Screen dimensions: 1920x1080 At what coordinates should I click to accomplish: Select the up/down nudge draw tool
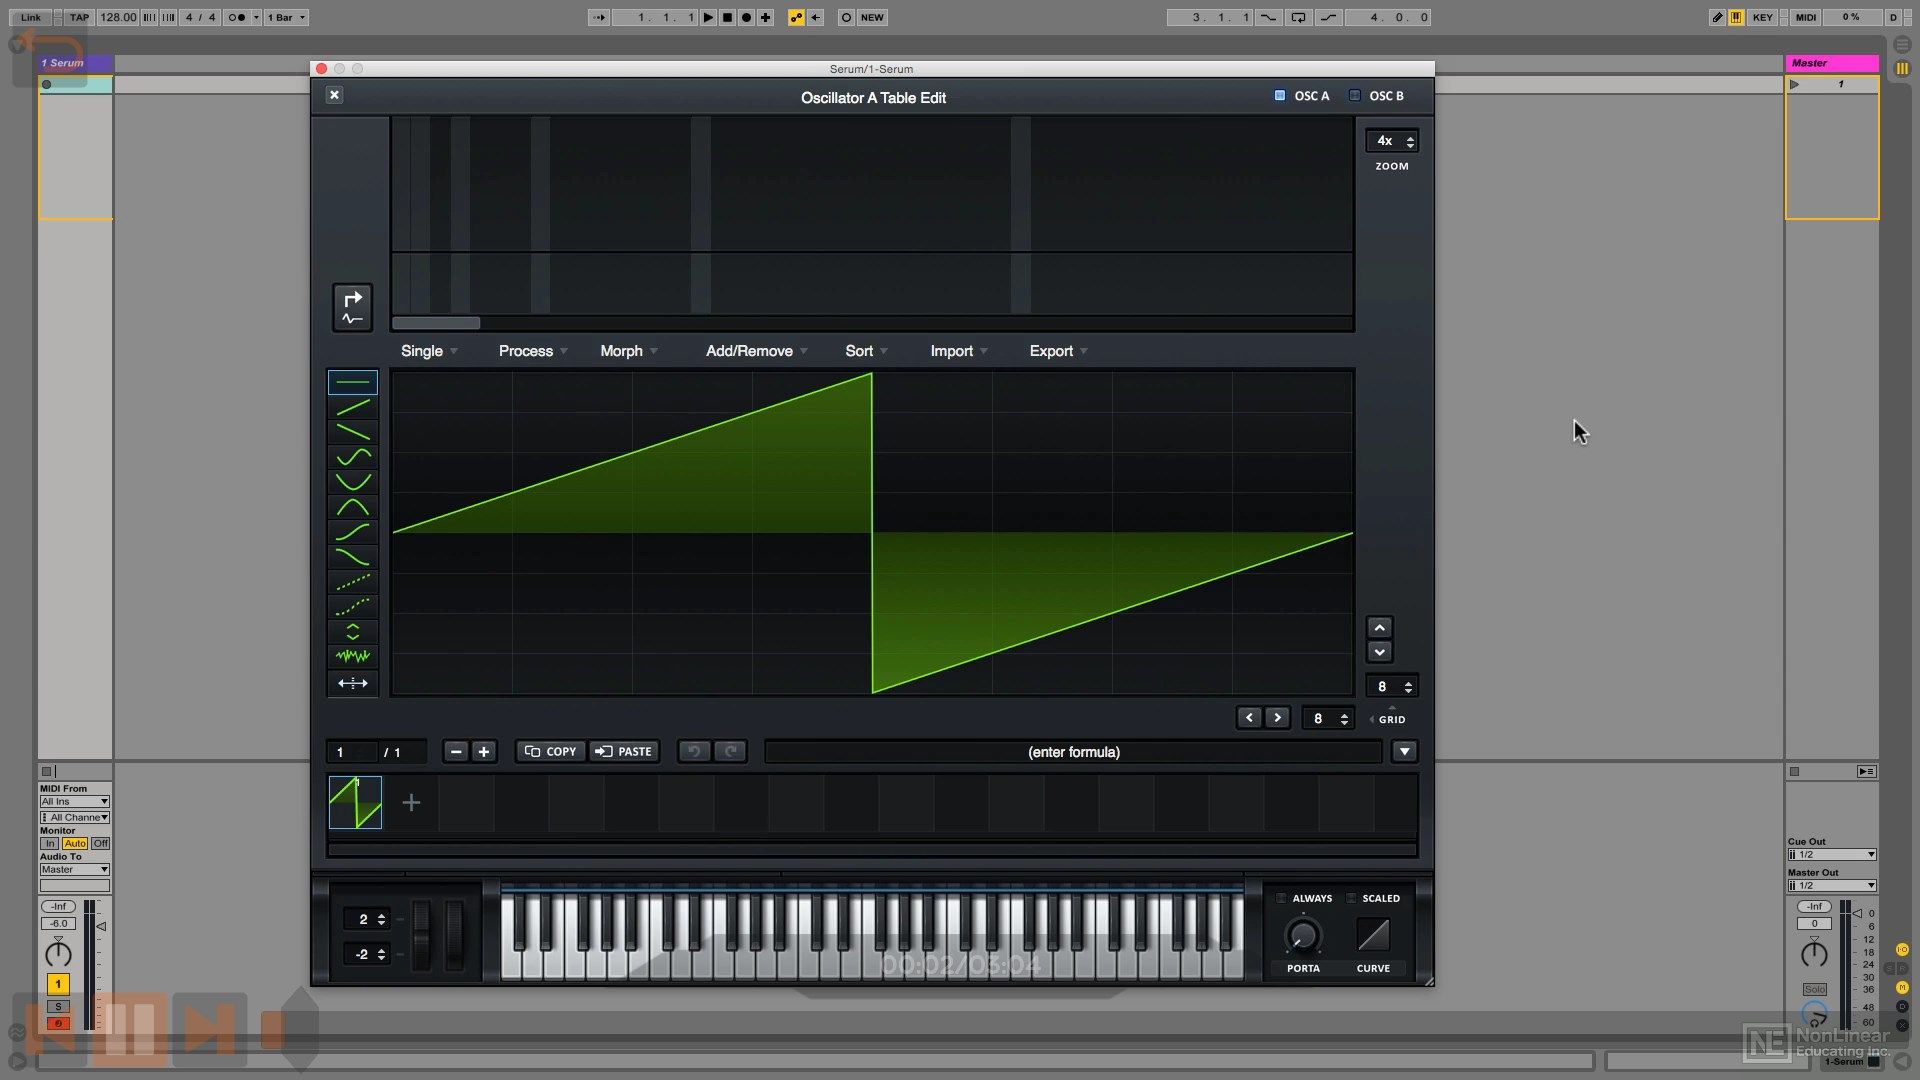coord(353,632)
